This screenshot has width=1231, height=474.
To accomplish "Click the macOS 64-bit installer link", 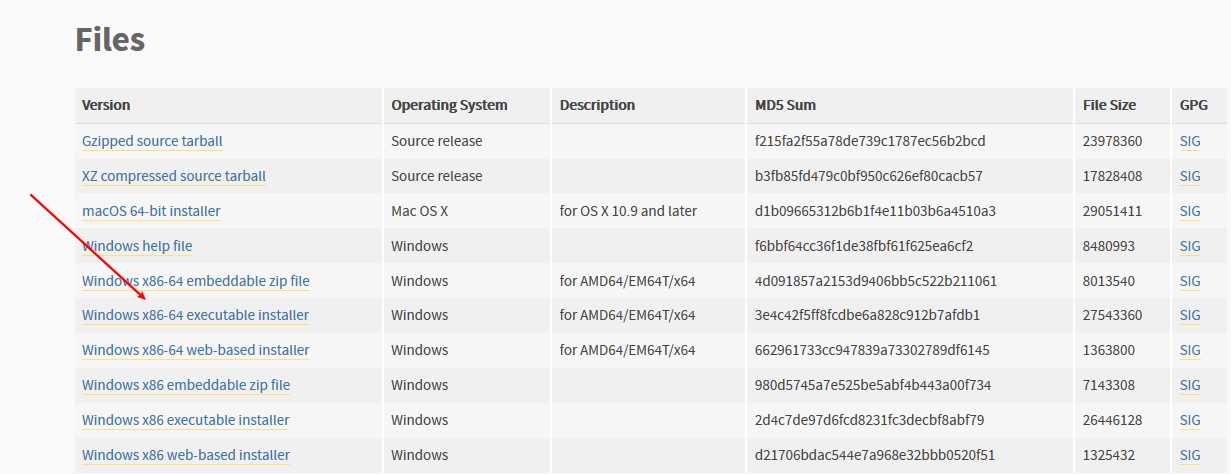I will (x=151, y=211).
